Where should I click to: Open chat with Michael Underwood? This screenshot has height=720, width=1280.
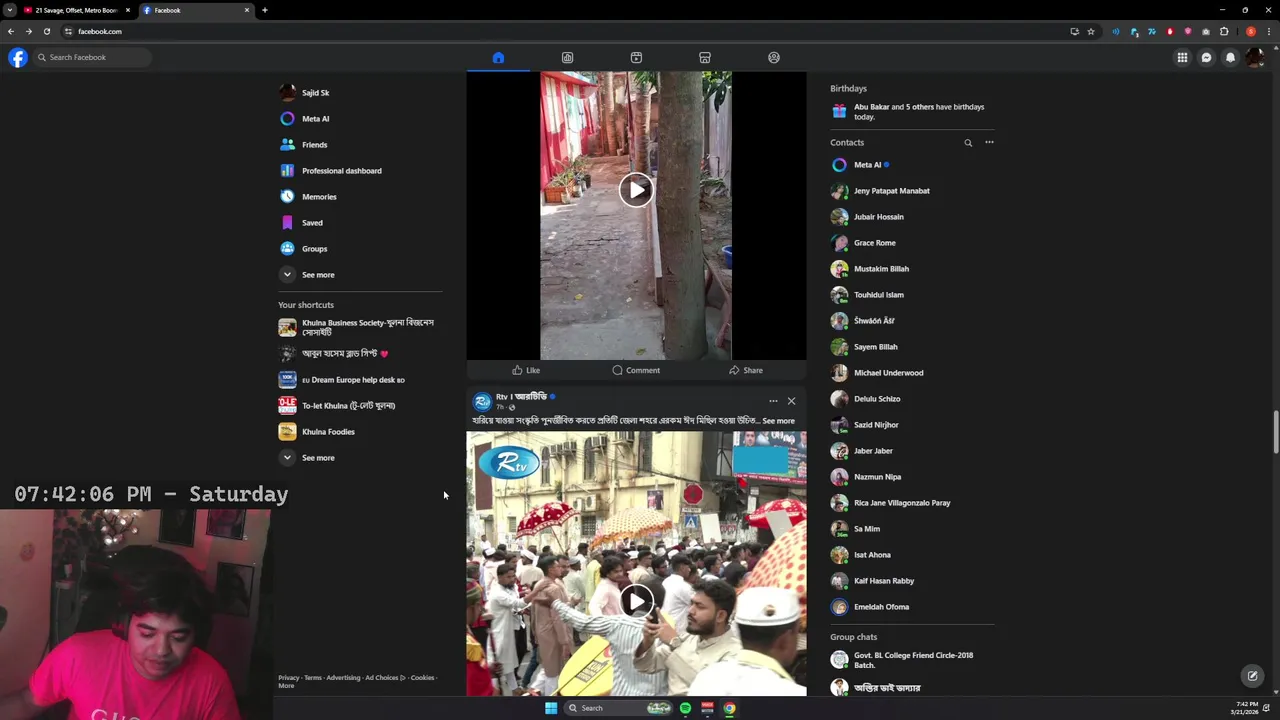point(912,372)
